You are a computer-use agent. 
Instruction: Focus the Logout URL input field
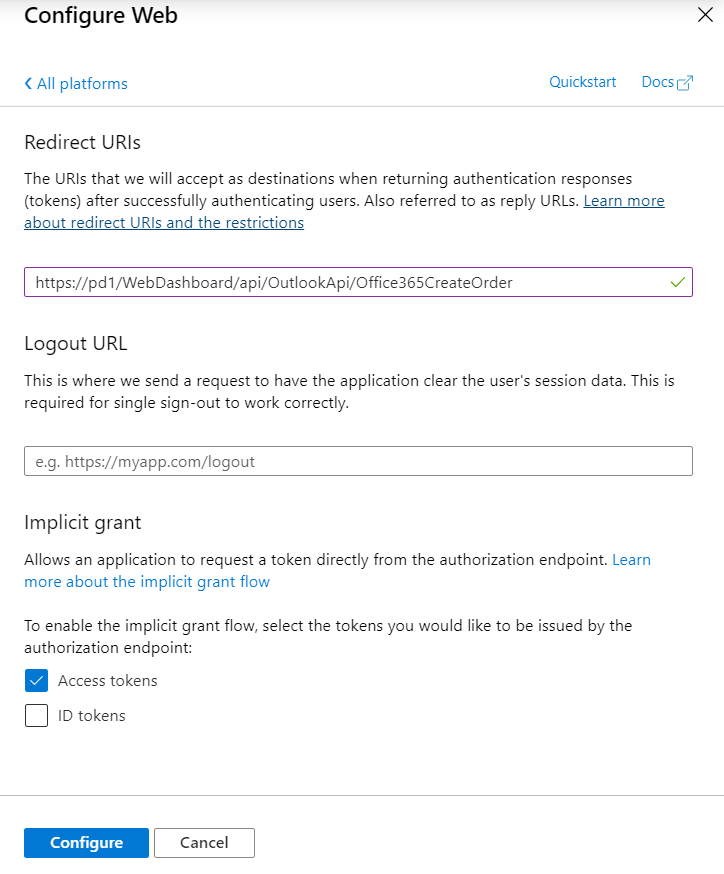click(x=358, y=461)
